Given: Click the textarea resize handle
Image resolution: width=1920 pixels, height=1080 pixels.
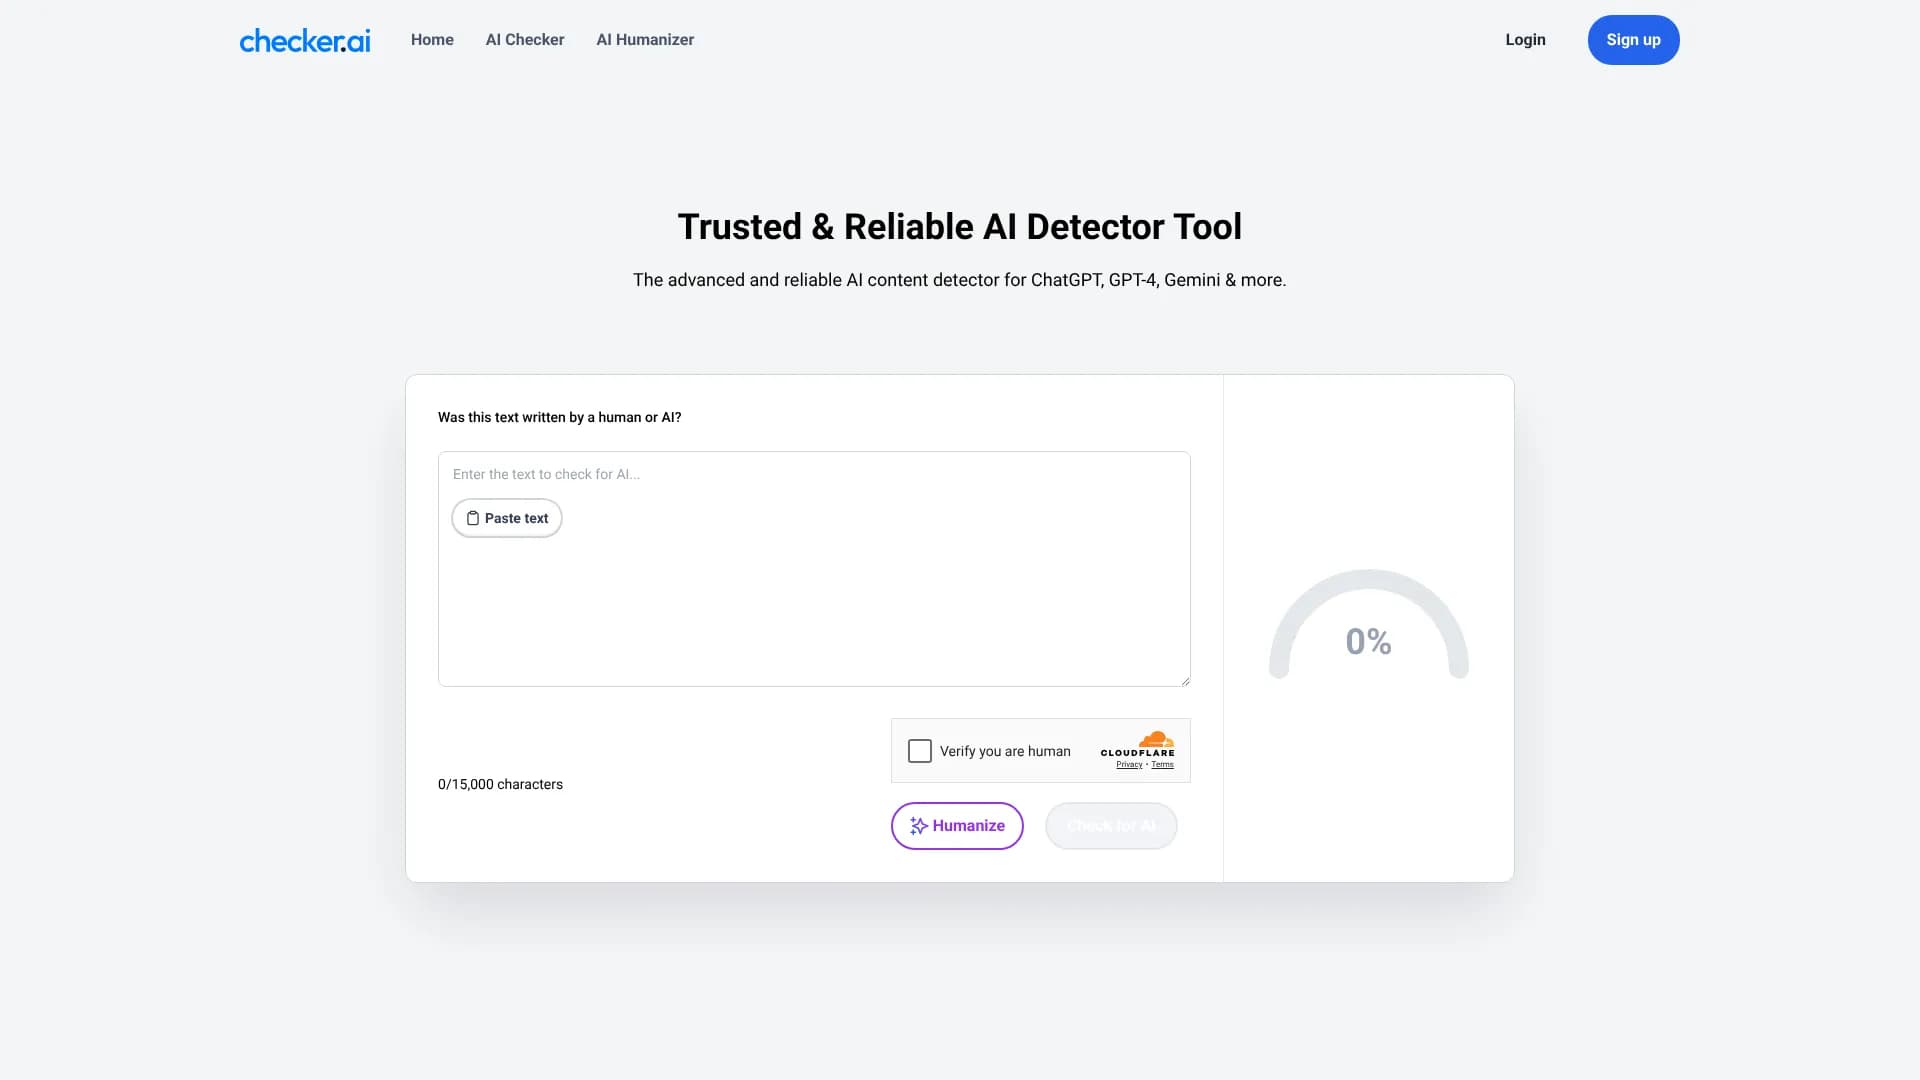Looking at the screenshot, I should point(1185,679).
